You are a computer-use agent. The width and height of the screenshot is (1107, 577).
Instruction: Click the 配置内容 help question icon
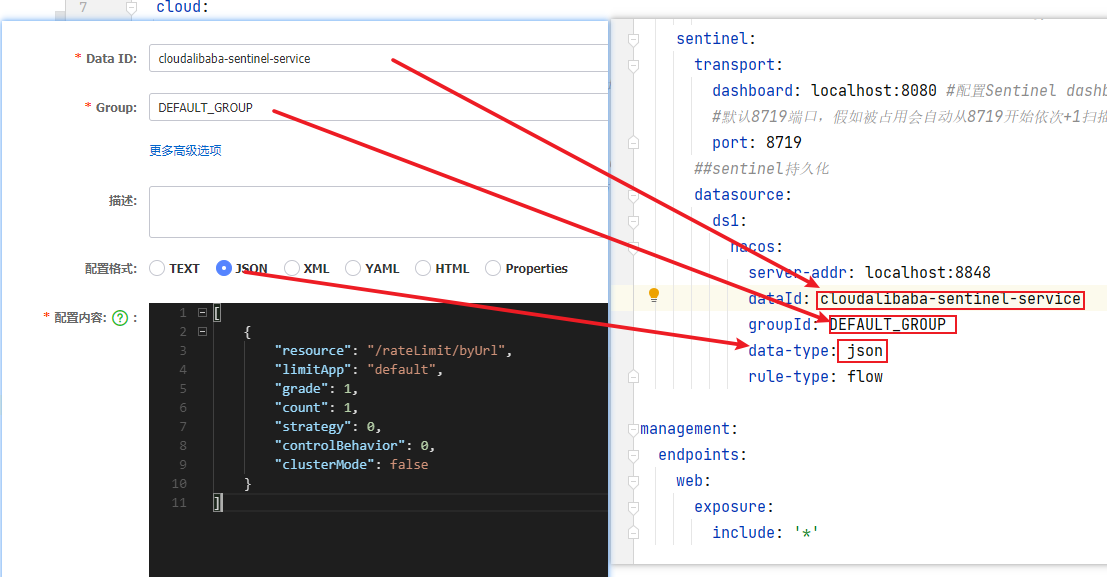click(120, 318)
